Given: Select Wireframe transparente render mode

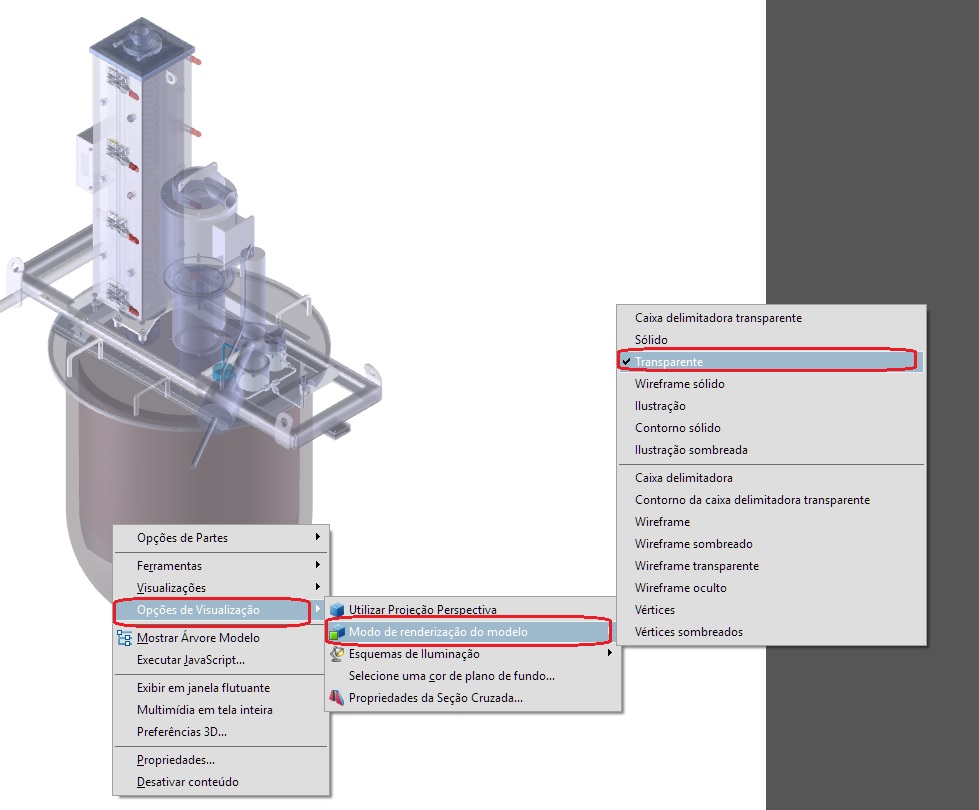Looking at the screenshot, I should [x=771, y=566].
